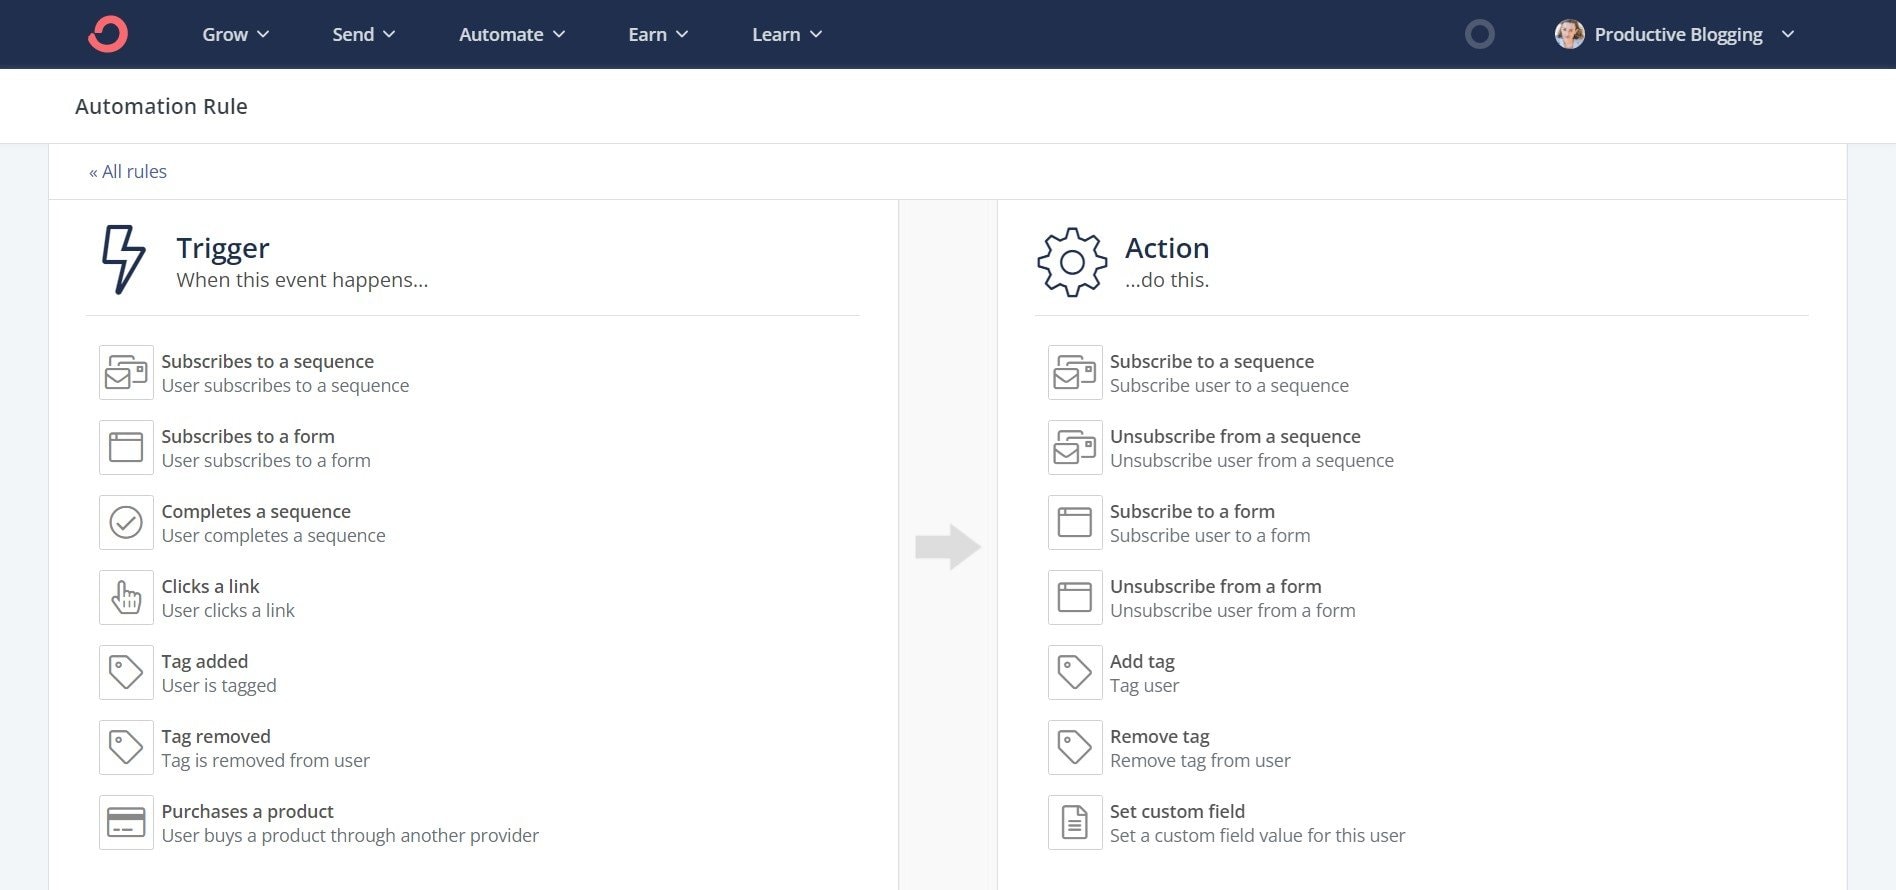This screenshot has width=1896, height=890.
Task: Click 'User buys a product through another provider'
Action: coord(350,835)
